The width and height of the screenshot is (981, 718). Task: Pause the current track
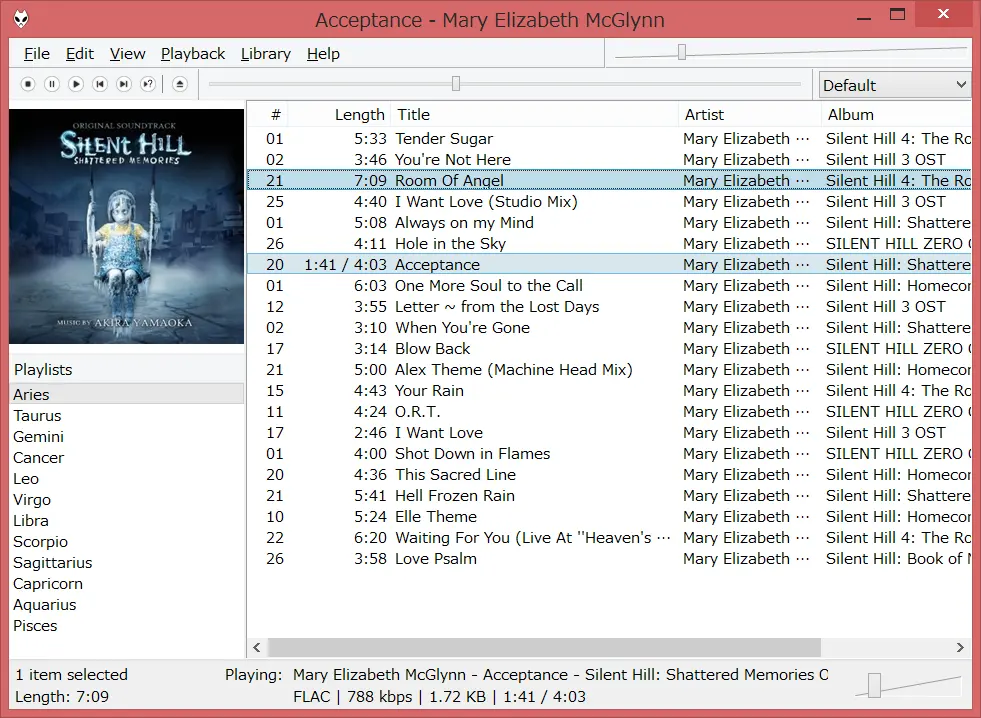[52, 84]
